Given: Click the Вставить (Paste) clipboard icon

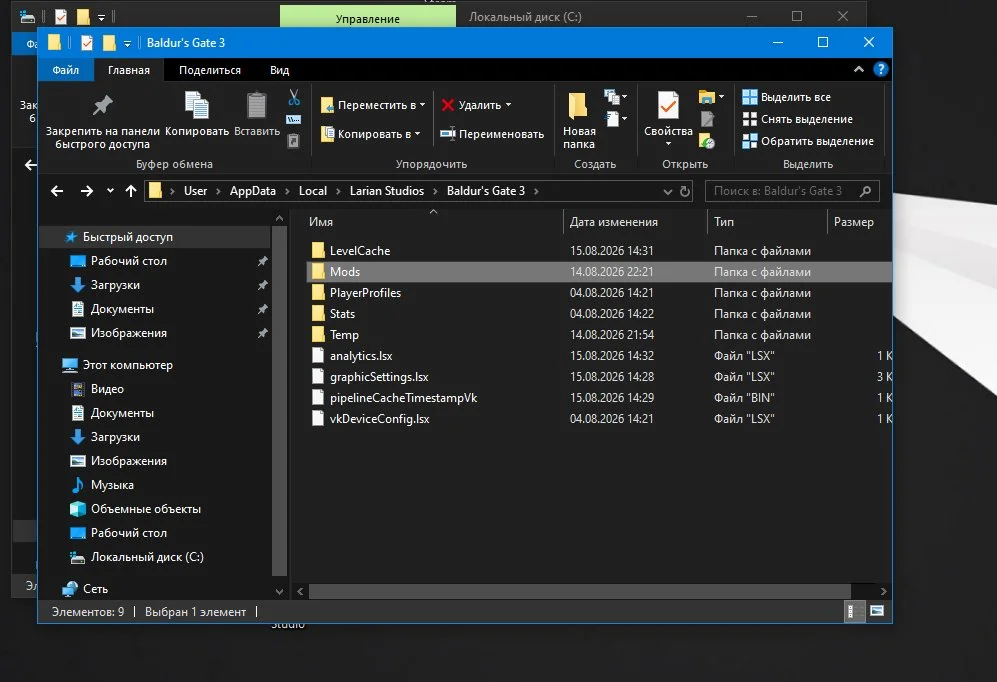Looking at the screenshot, I should point(256,106).
